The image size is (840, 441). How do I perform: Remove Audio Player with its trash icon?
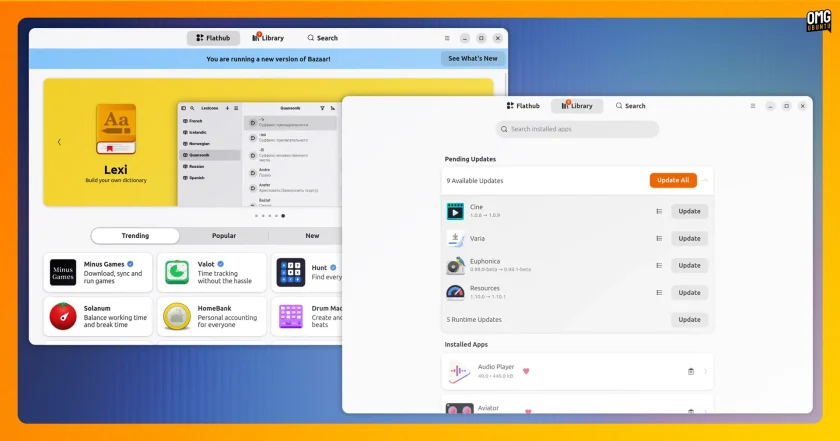(x=691, y=371)
